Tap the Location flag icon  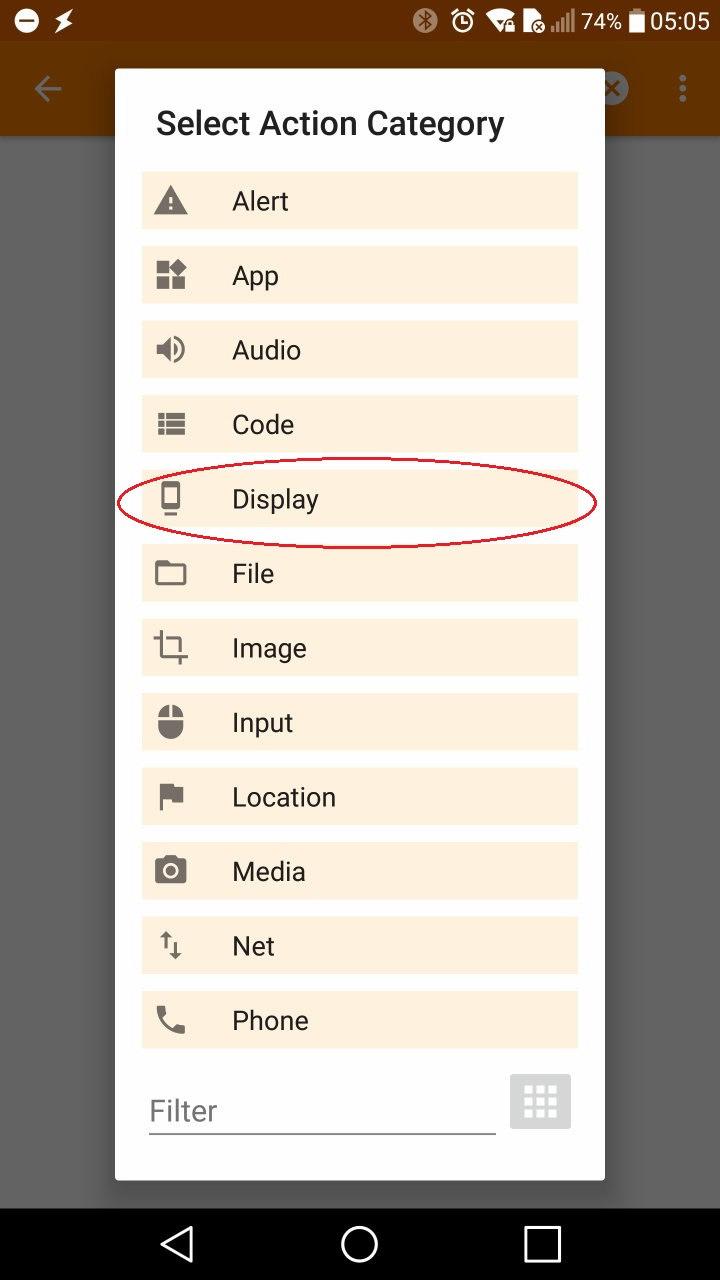[171, 796]
